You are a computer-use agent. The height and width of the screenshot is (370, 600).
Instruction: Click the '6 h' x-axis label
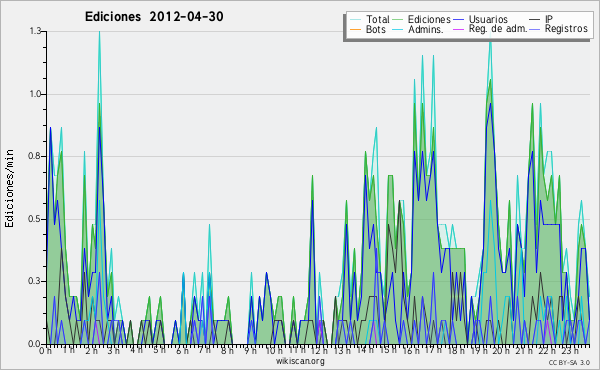click(182, 350)
